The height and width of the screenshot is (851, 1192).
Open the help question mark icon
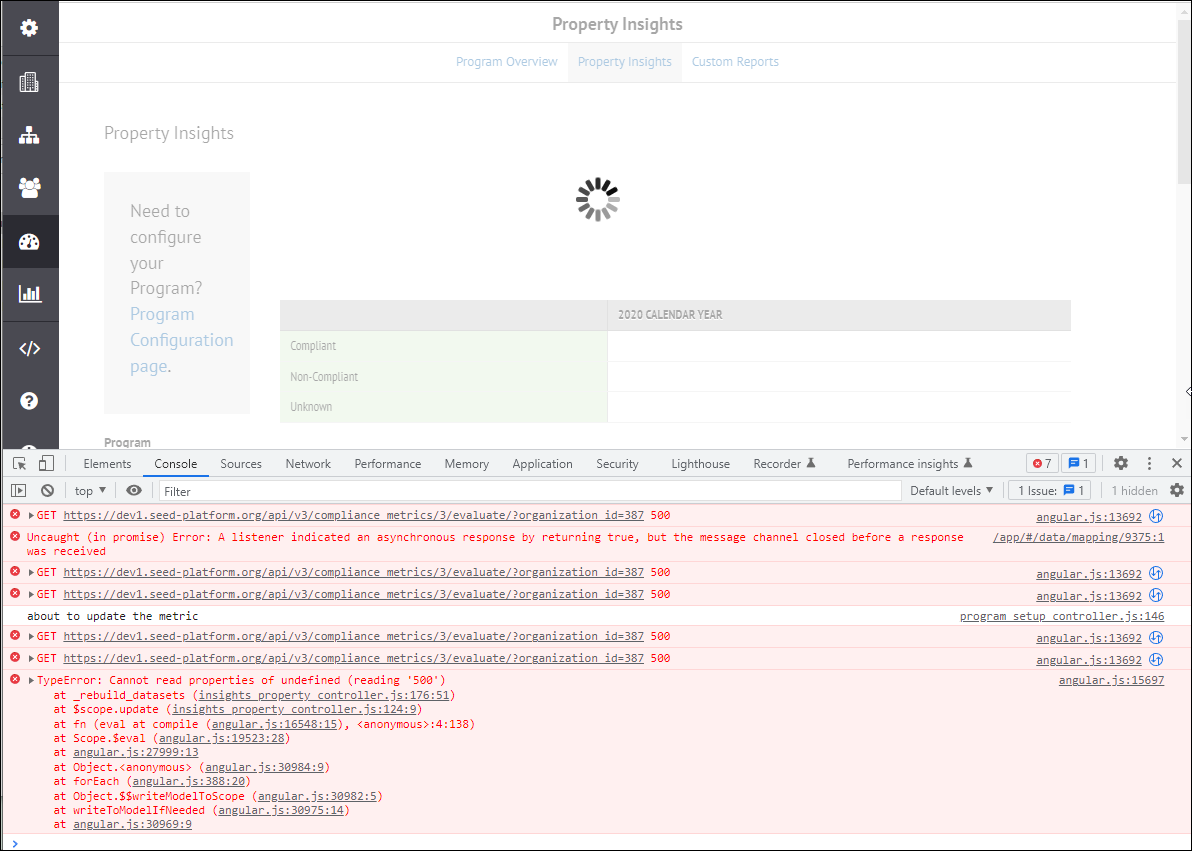coord(29,400)
